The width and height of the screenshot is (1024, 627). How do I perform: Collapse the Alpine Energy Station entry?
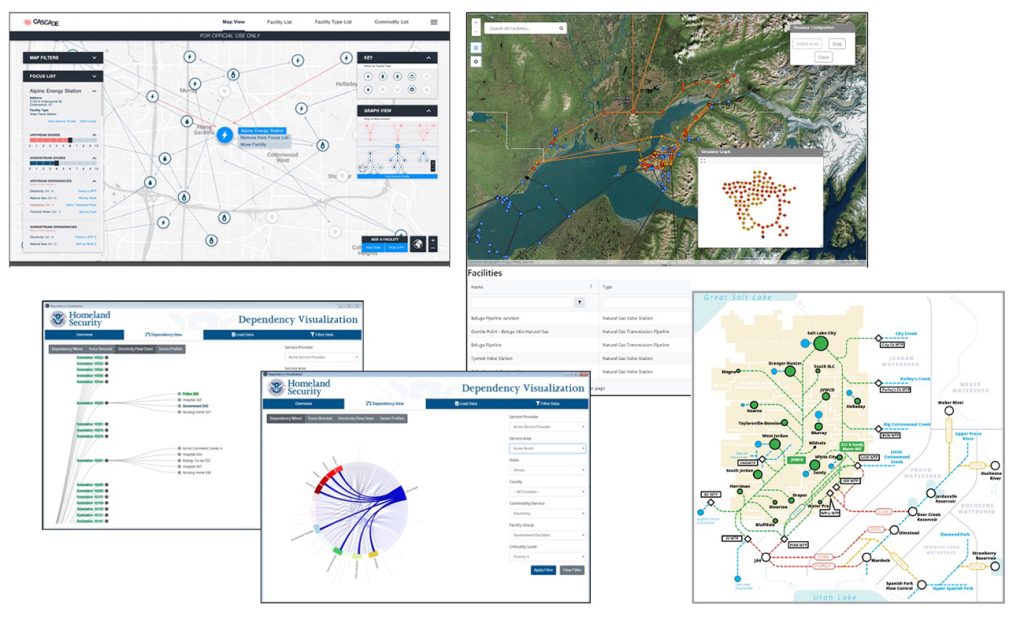coord(94,91)
